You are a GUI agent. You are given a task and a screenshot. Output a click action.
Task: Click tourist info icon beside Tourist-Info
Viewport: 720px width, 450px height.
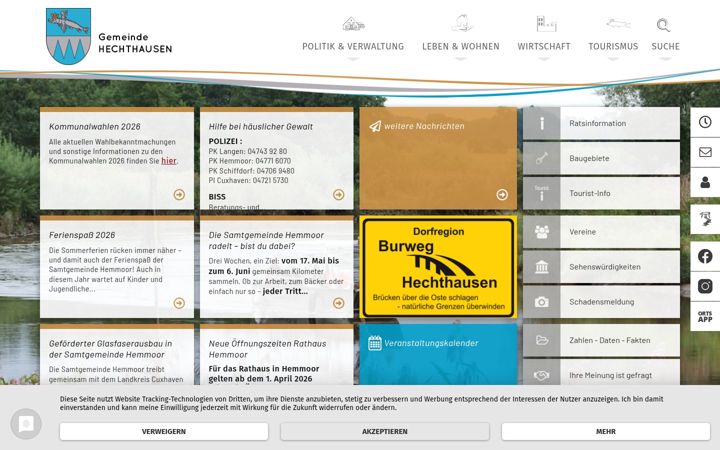coord(541,193)
